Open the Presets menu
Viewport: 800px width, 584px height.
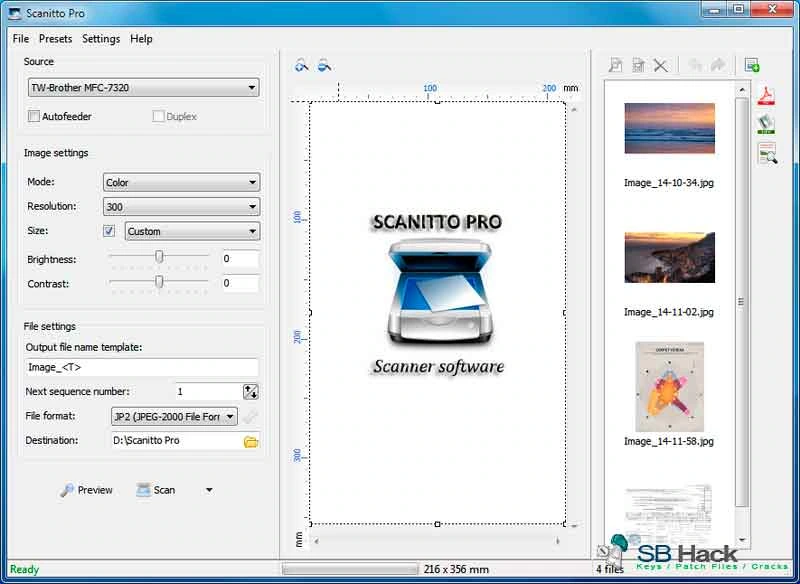tap(56, 39)
